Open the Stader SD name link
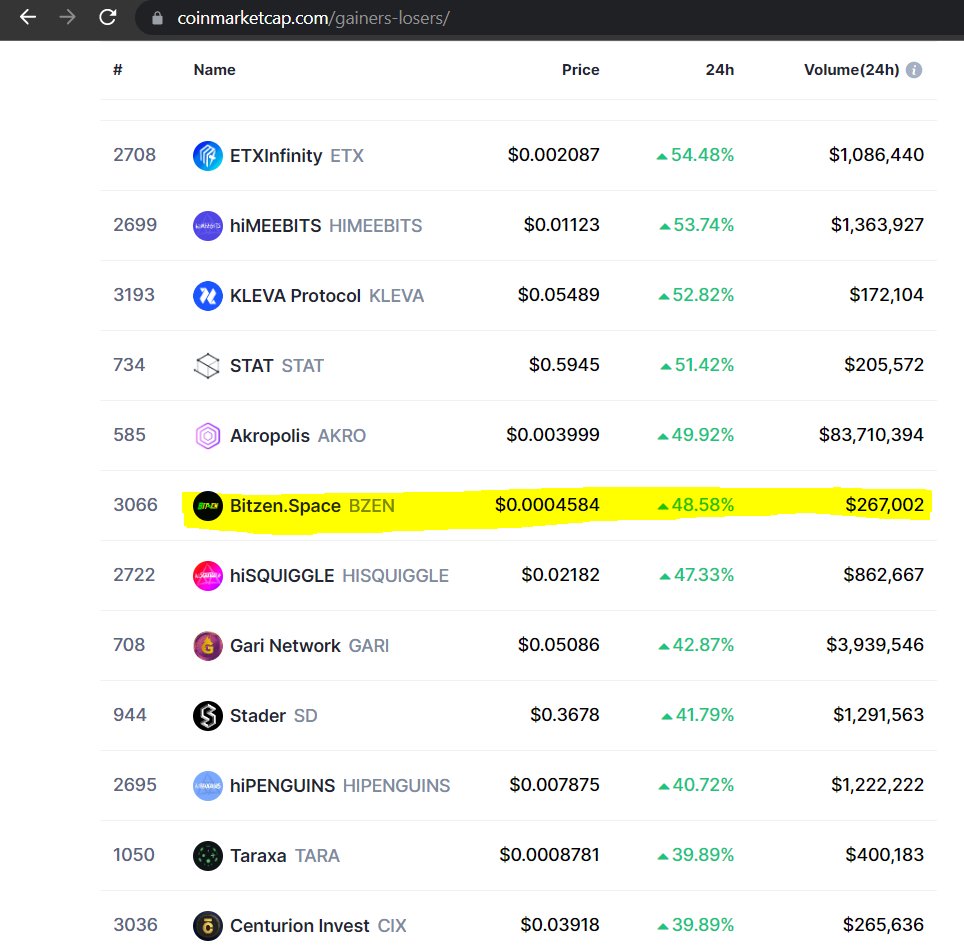Viewport: 964px width, 950px height. coord(274,716)
